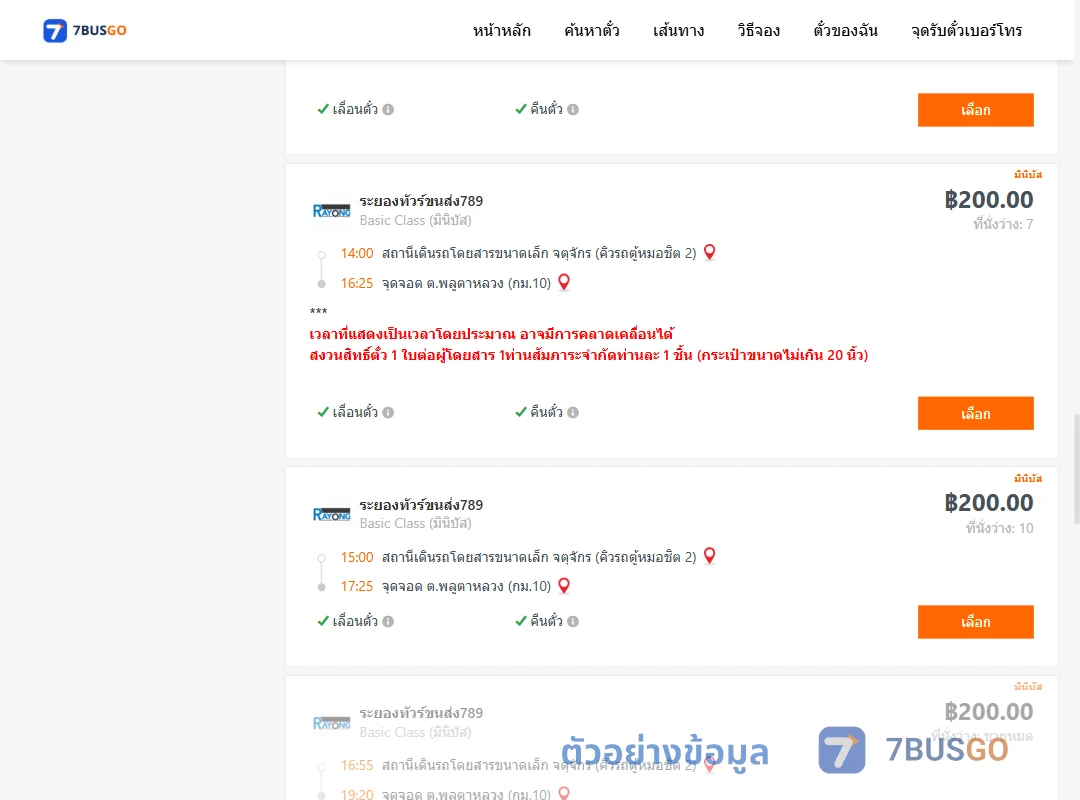Click the 16:55 departure time
1080x800 pixels.
(357, 766)
